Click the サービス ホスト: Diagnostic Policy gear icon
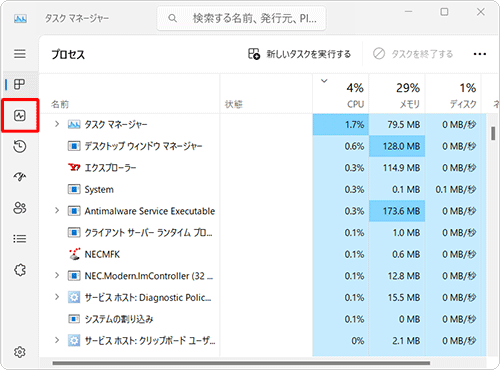 74,297
